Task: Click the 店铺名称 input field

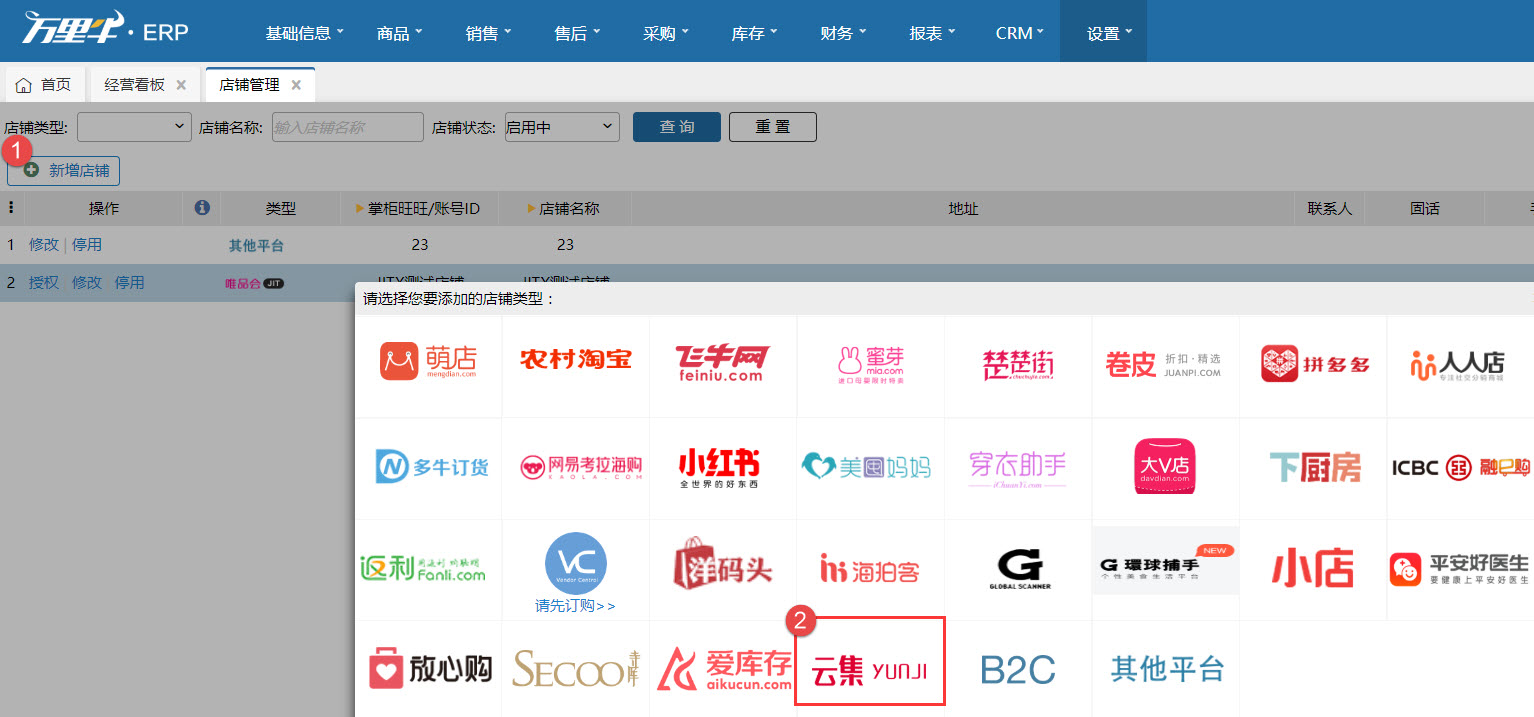Action: coord(347,126)
